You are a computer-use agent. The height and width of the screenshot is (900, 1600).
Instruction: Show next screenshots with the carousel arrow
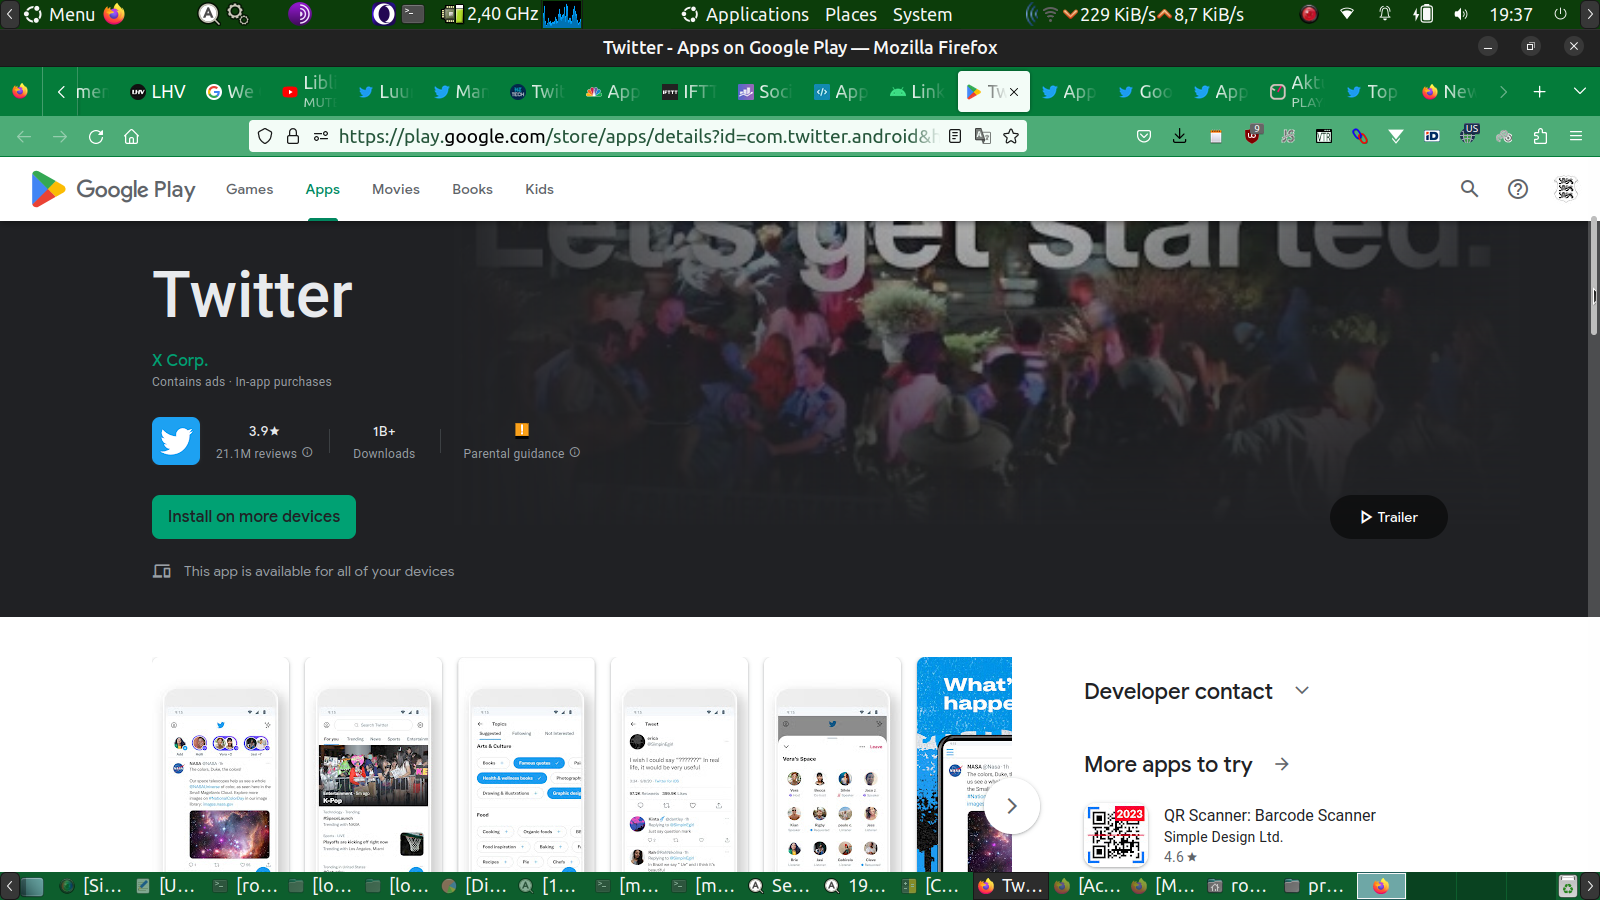point(1012,806)
